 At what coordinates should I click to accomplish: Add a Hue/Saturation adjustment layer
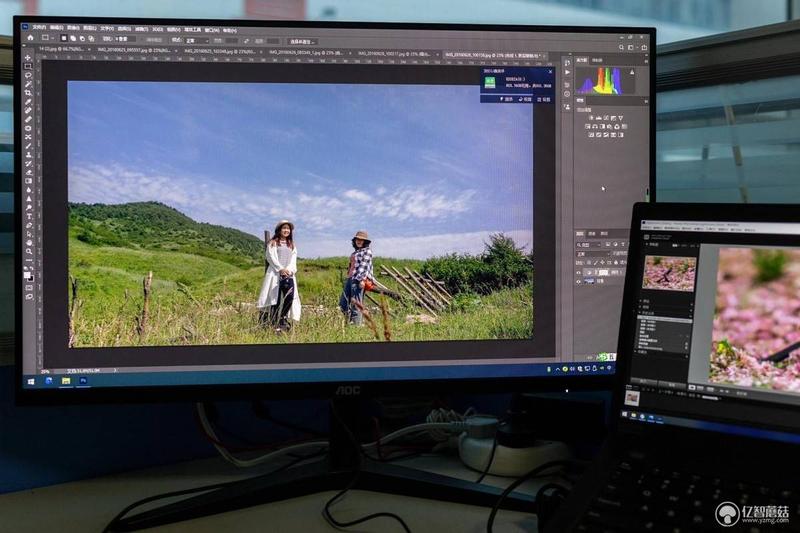588,126
